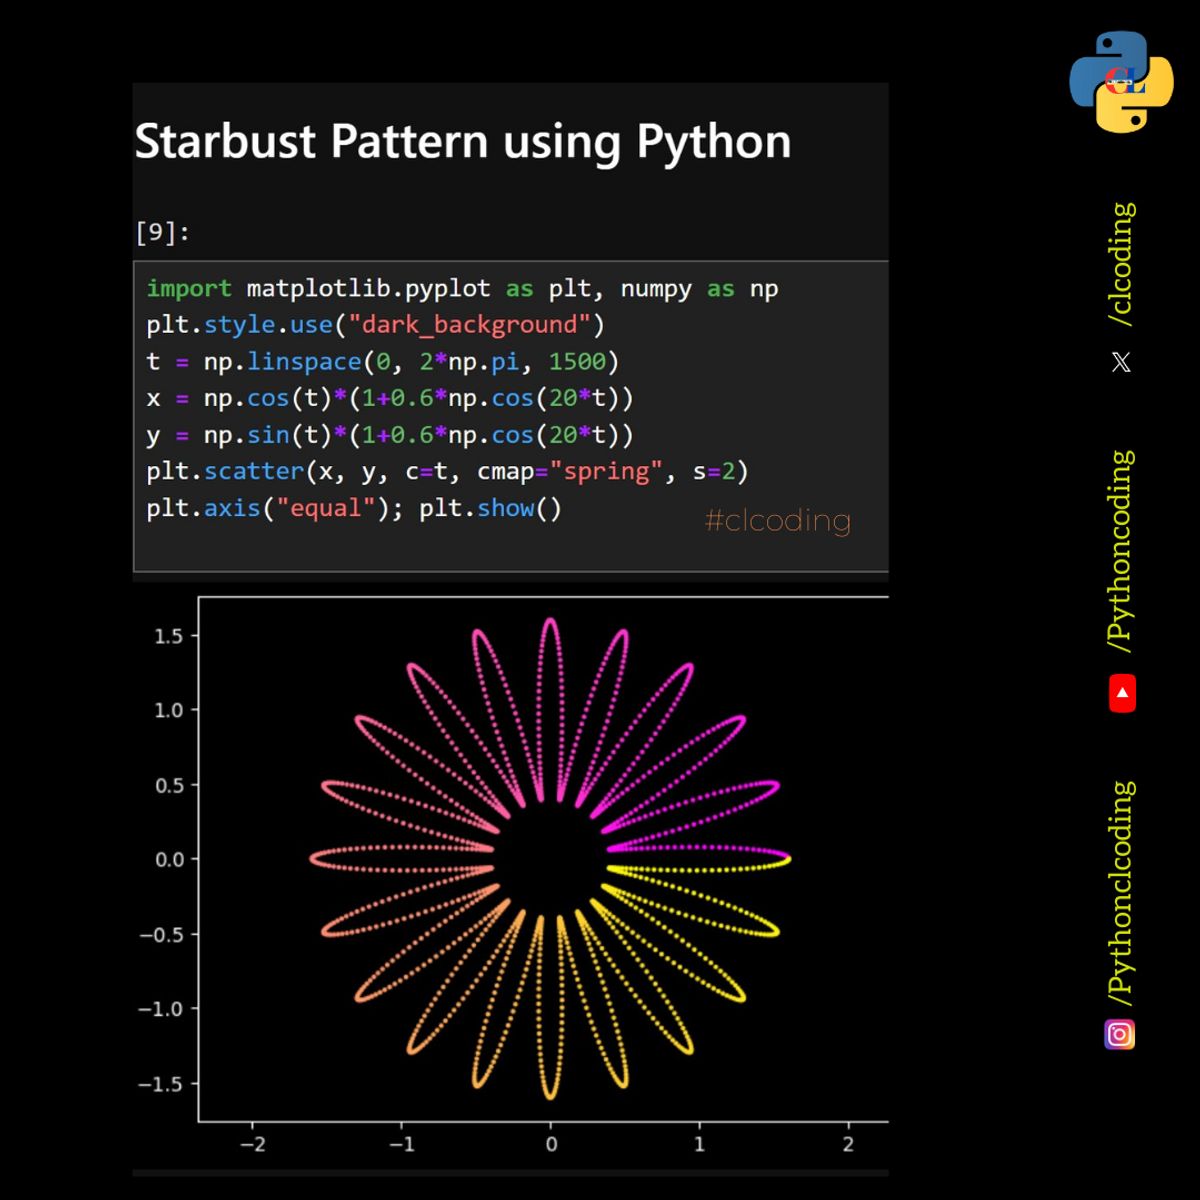Click the green import keyword in the code
Screen dimensions: 1200x1200
(190, 288)
